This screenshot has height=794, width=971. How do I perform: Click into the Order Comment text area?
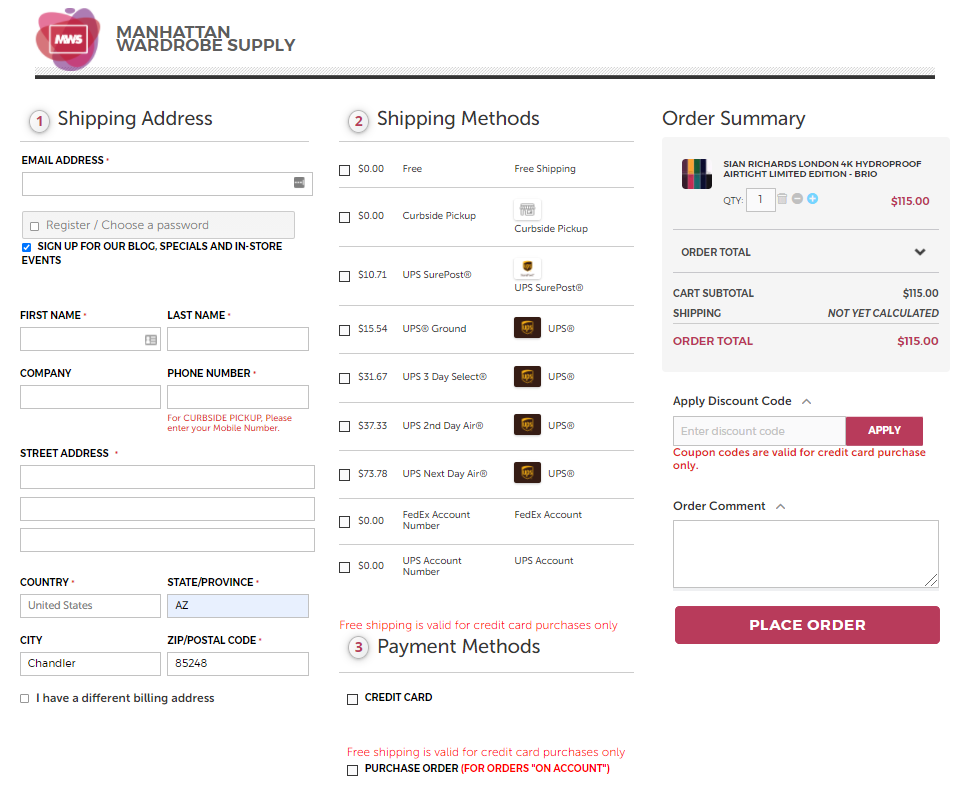click(806, 554)
